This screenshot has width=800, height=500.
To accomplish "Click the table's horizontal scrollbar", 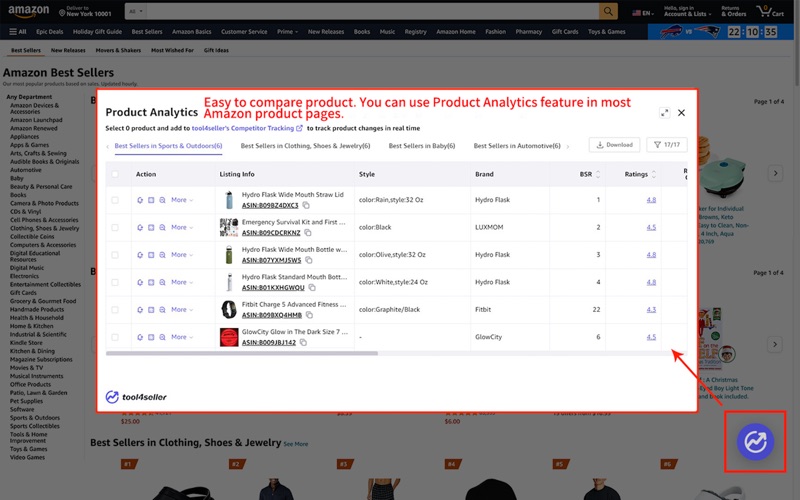I will (x=241, y=353).
